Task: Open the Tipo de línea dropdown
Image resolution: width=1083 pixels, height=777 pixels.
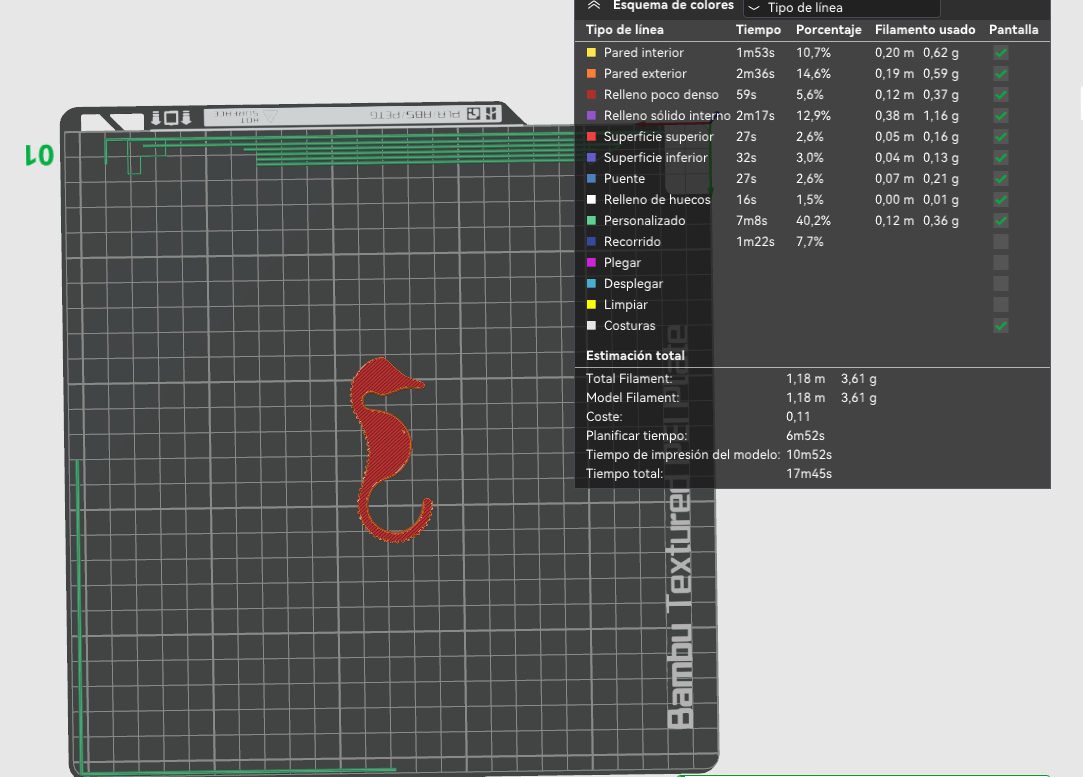Action: 841,8
